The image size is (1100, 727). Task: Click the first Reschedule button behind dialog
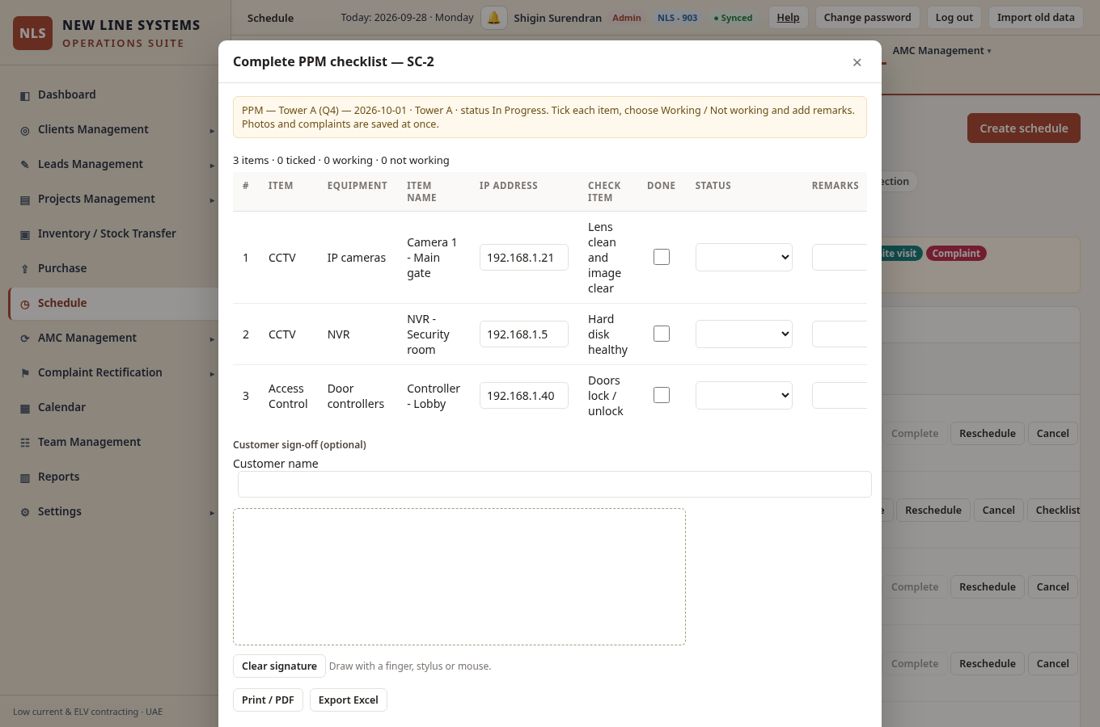(987, 434)
